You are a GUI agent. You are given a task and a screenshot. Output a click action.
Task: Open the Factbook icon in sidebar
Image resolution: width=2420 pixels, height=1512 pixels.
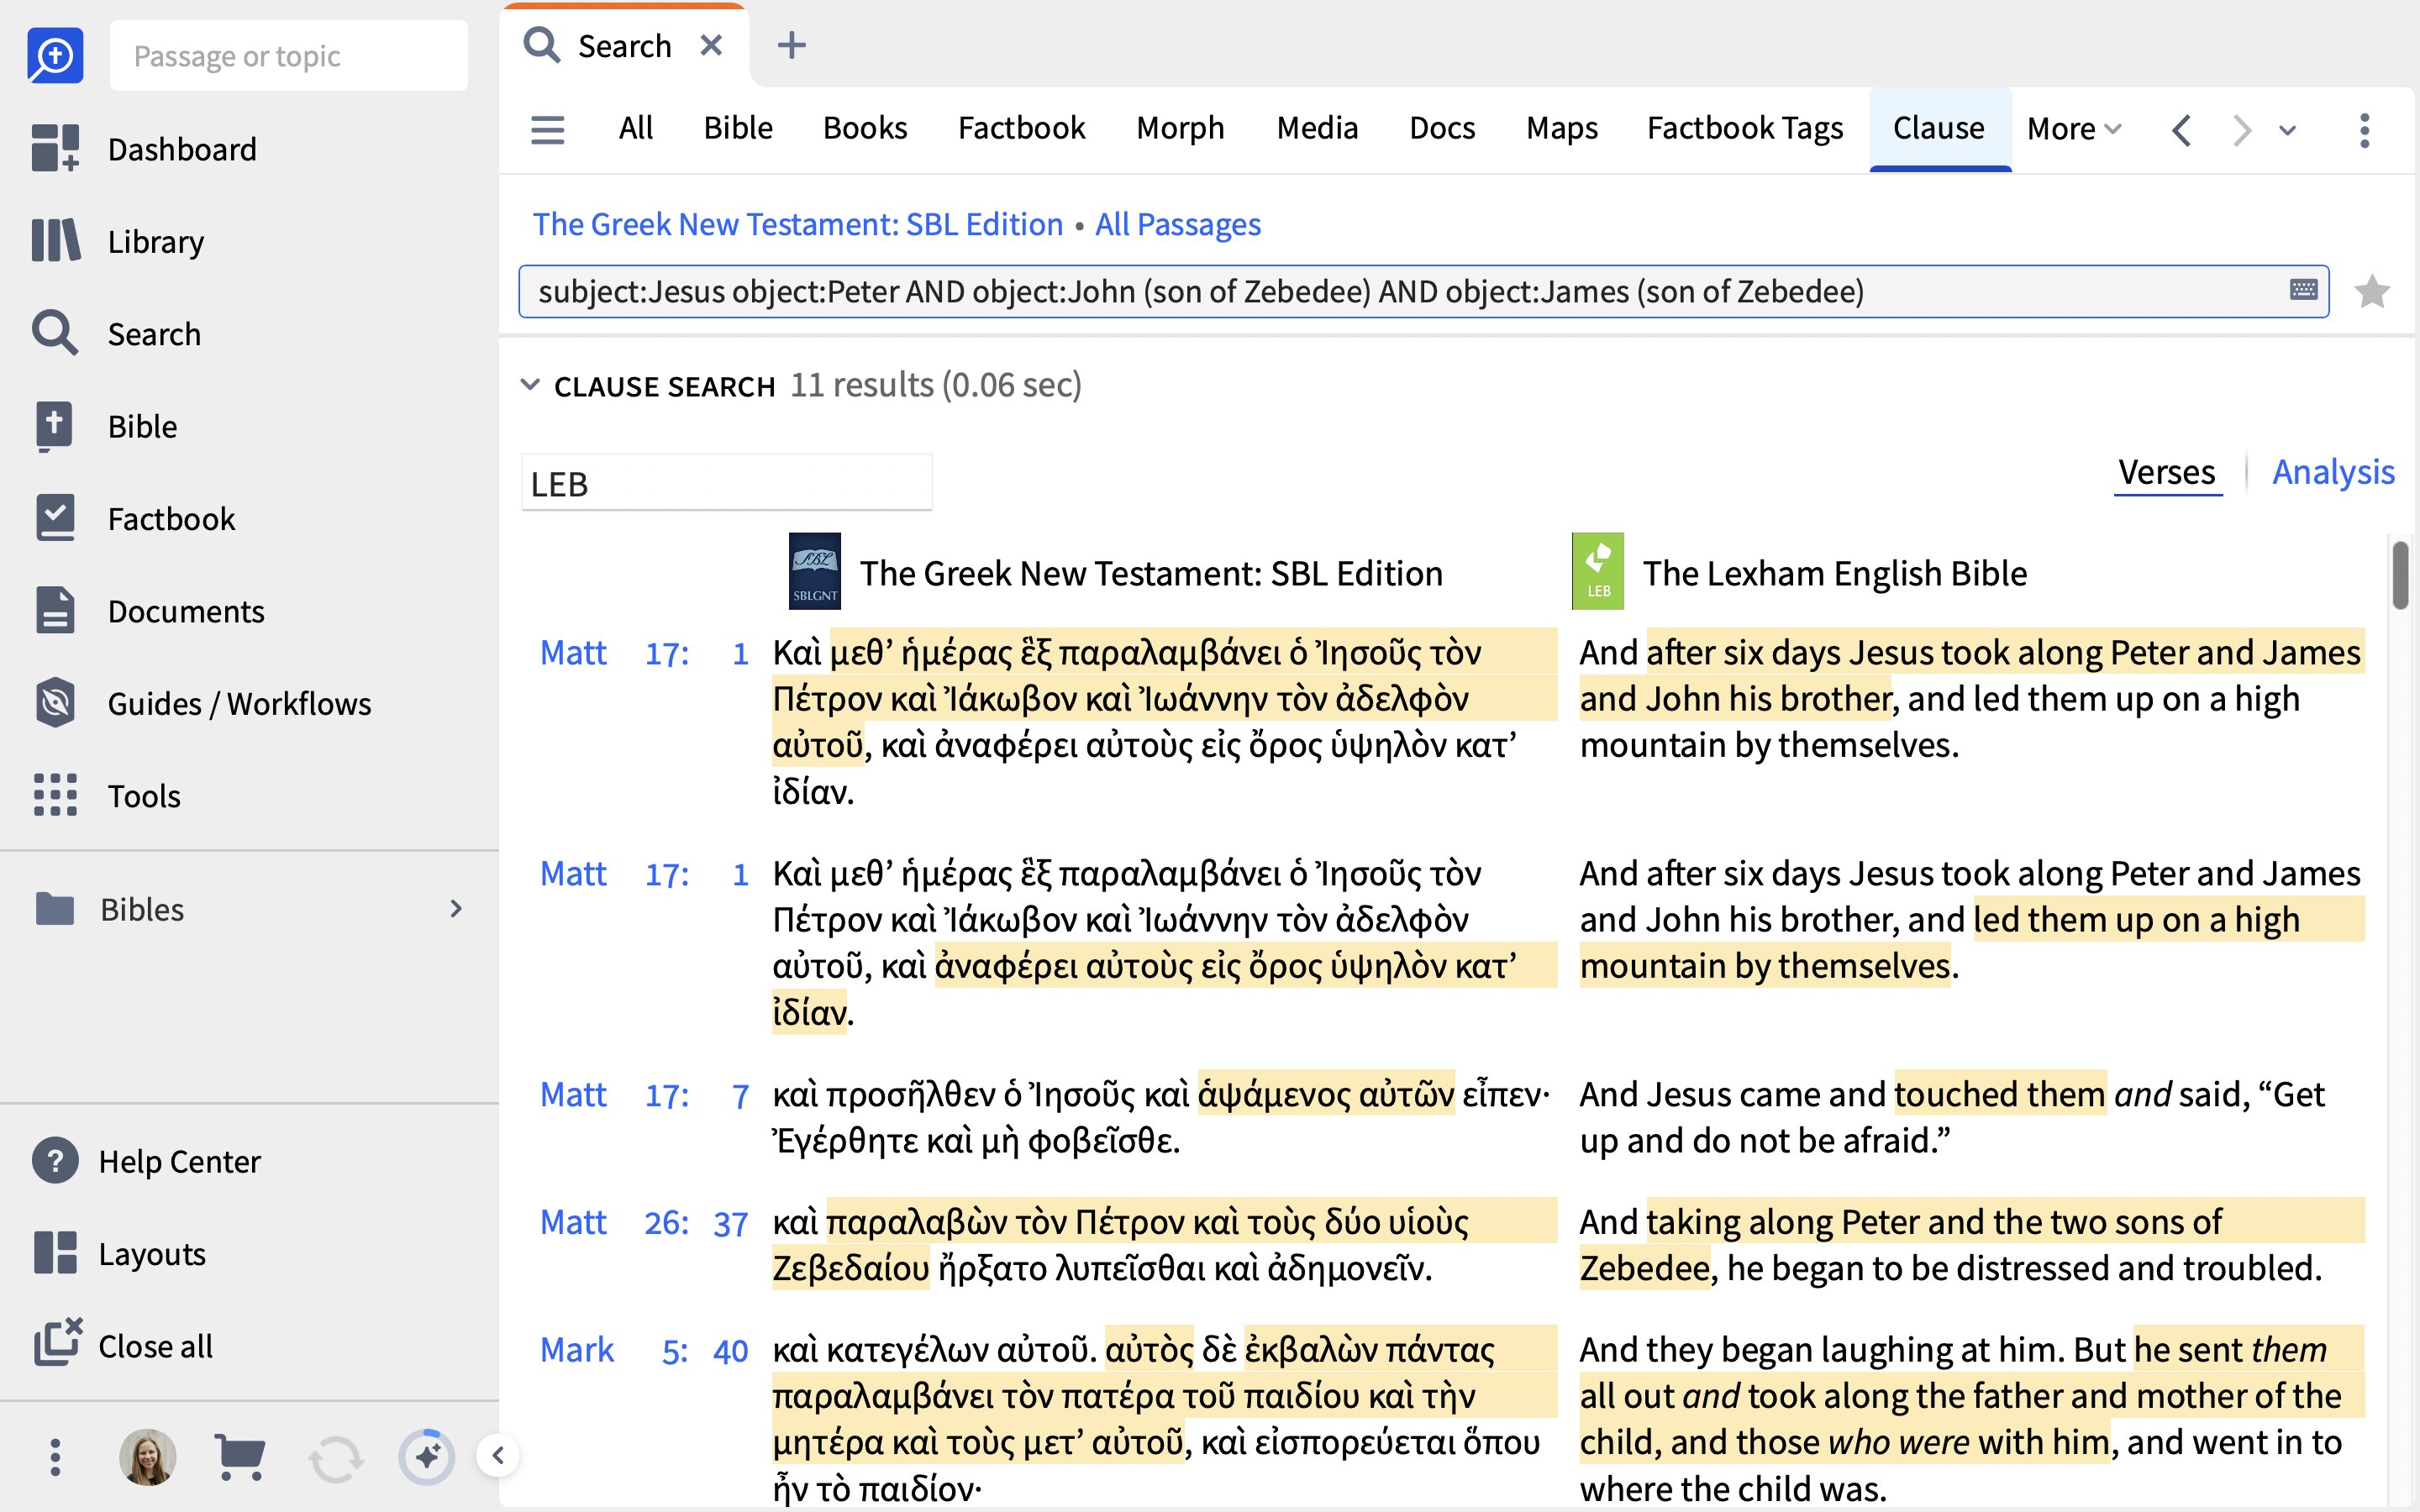pyautogui.click(x=55, y=518)
